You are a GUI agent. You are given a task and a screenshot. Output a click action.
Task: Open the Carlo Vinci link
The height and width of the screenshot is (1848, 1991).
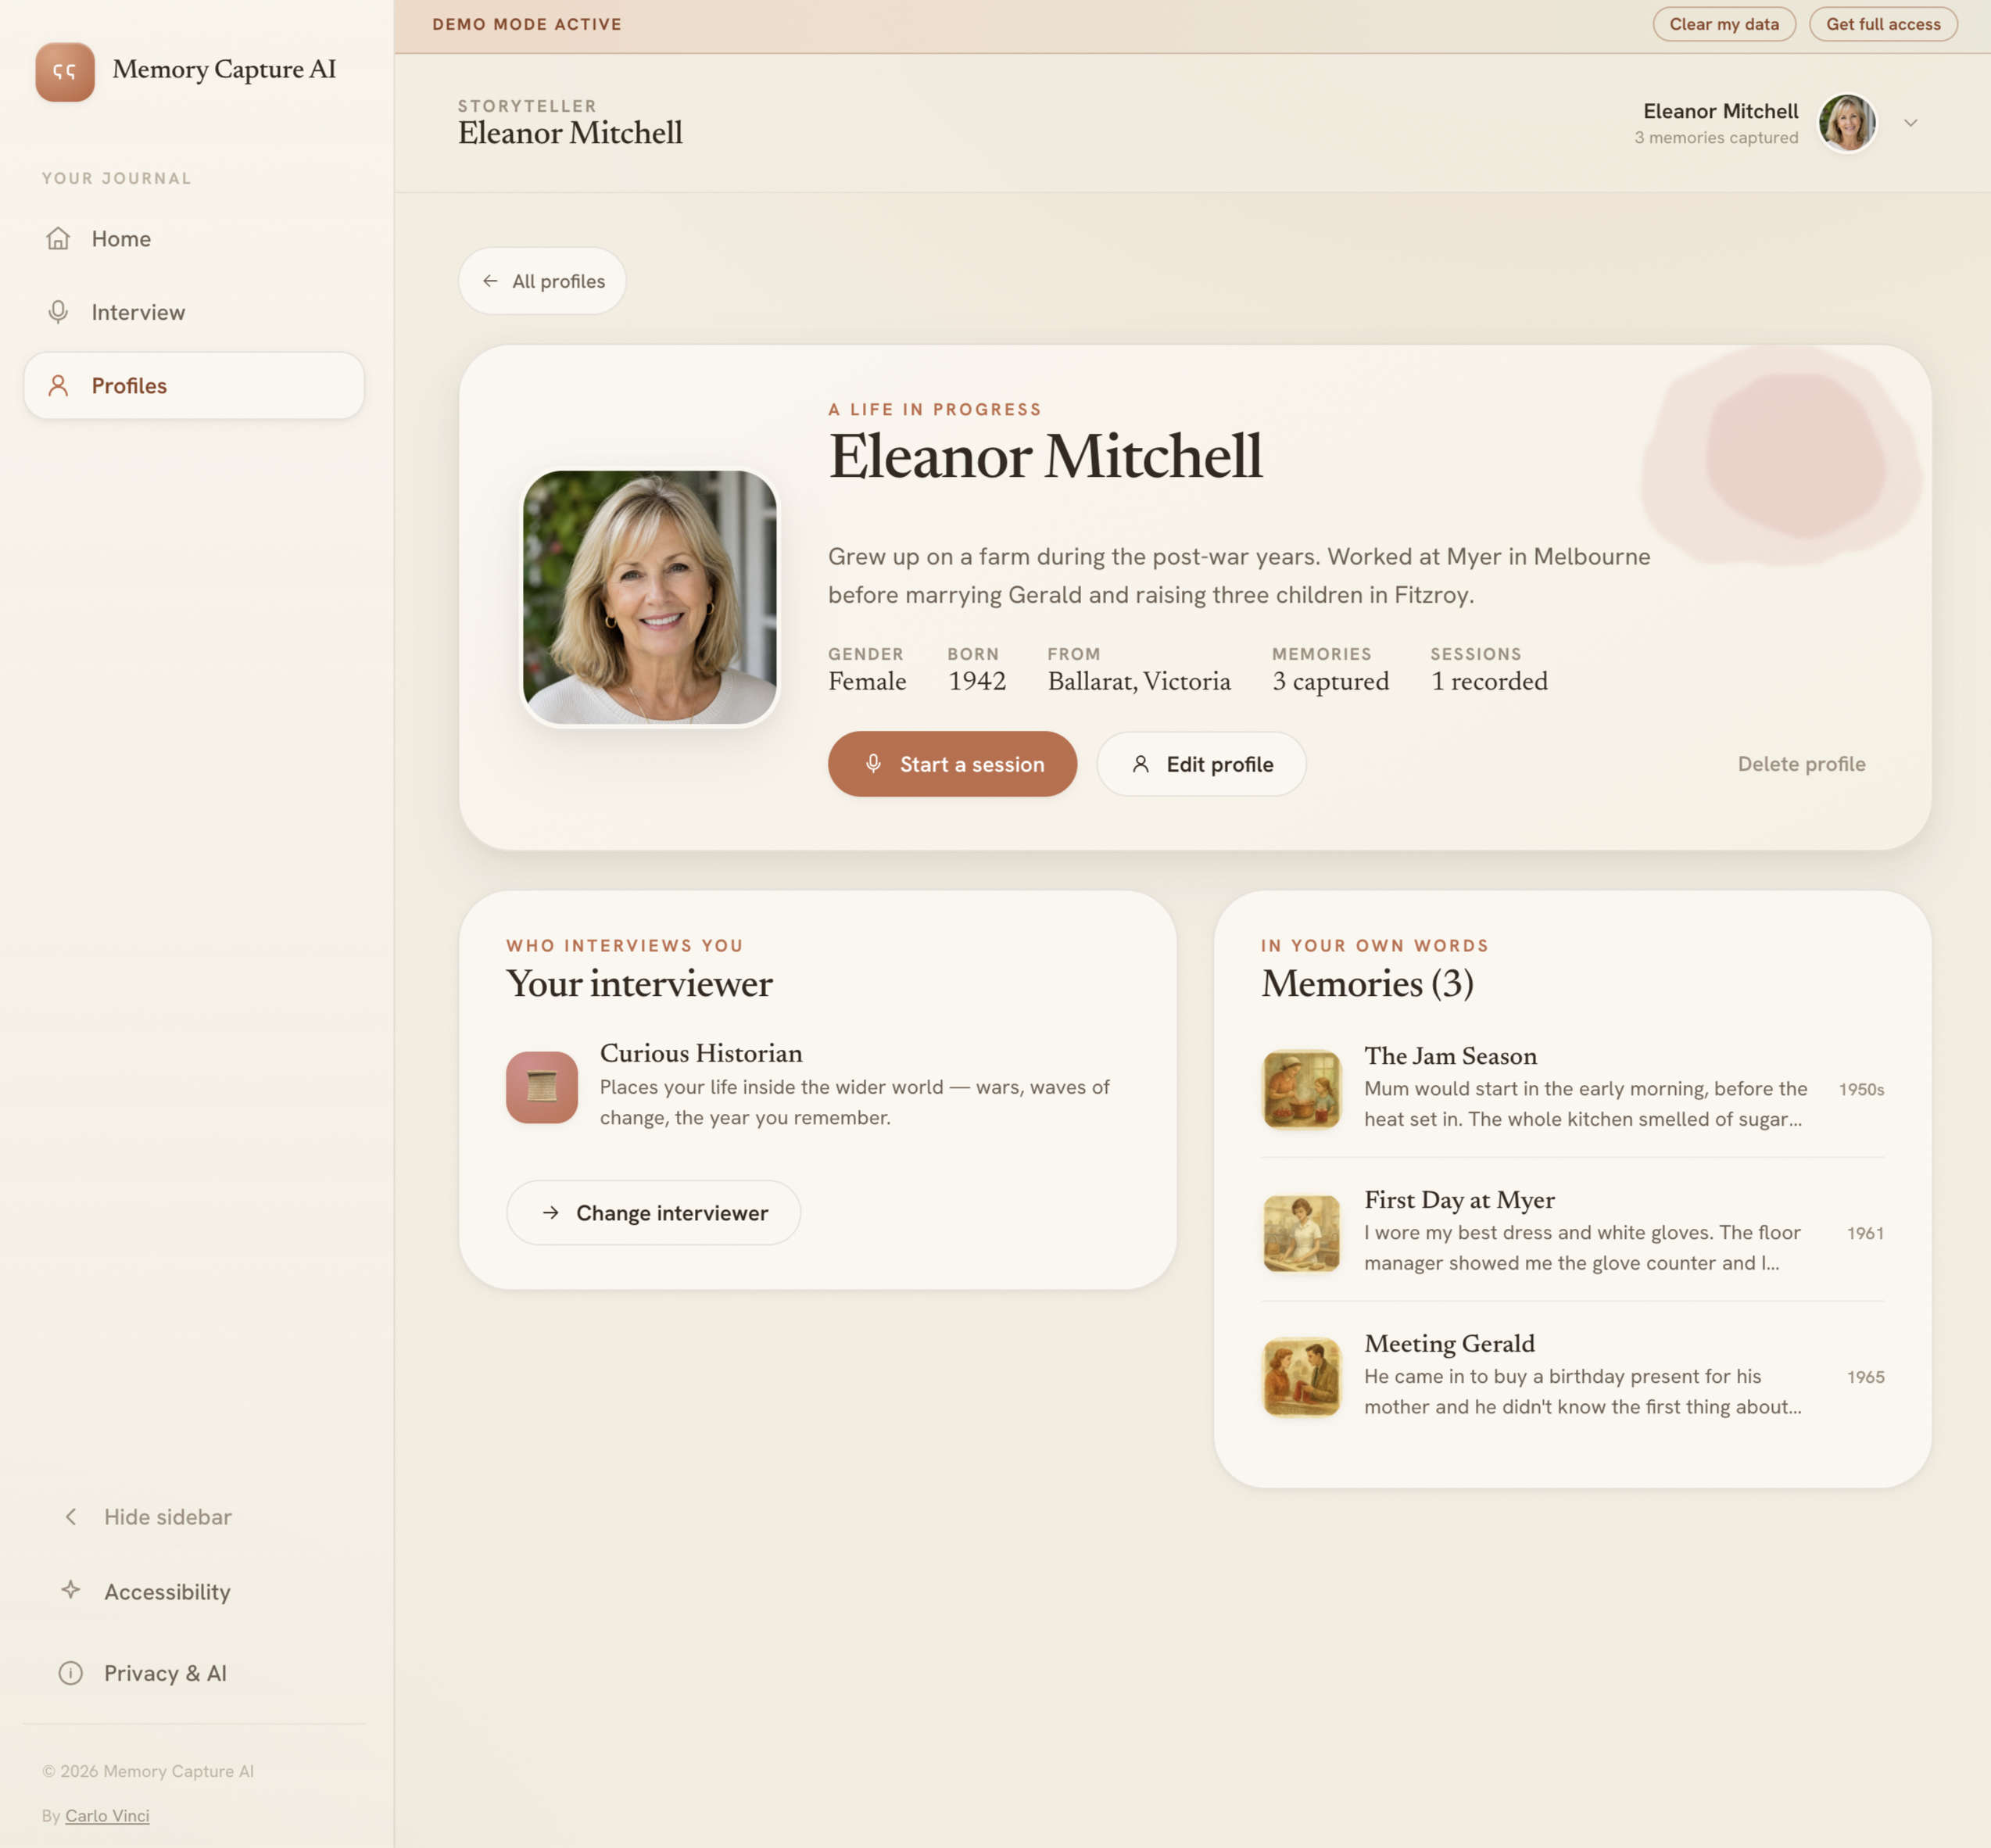(107, 1816)
